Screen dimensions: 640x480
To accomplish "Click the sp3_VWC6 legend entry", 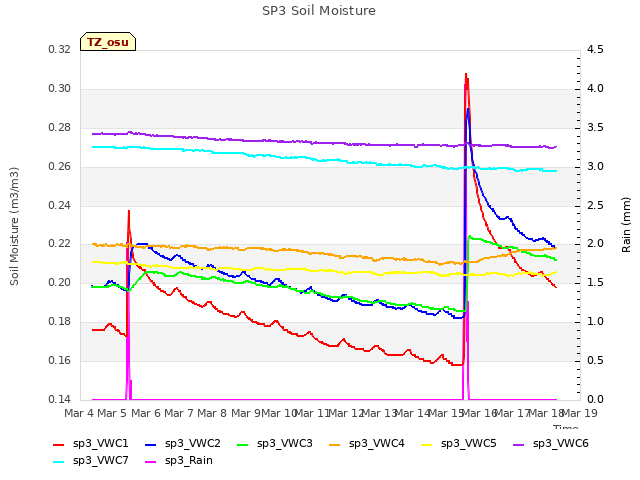I will point(551,444).
